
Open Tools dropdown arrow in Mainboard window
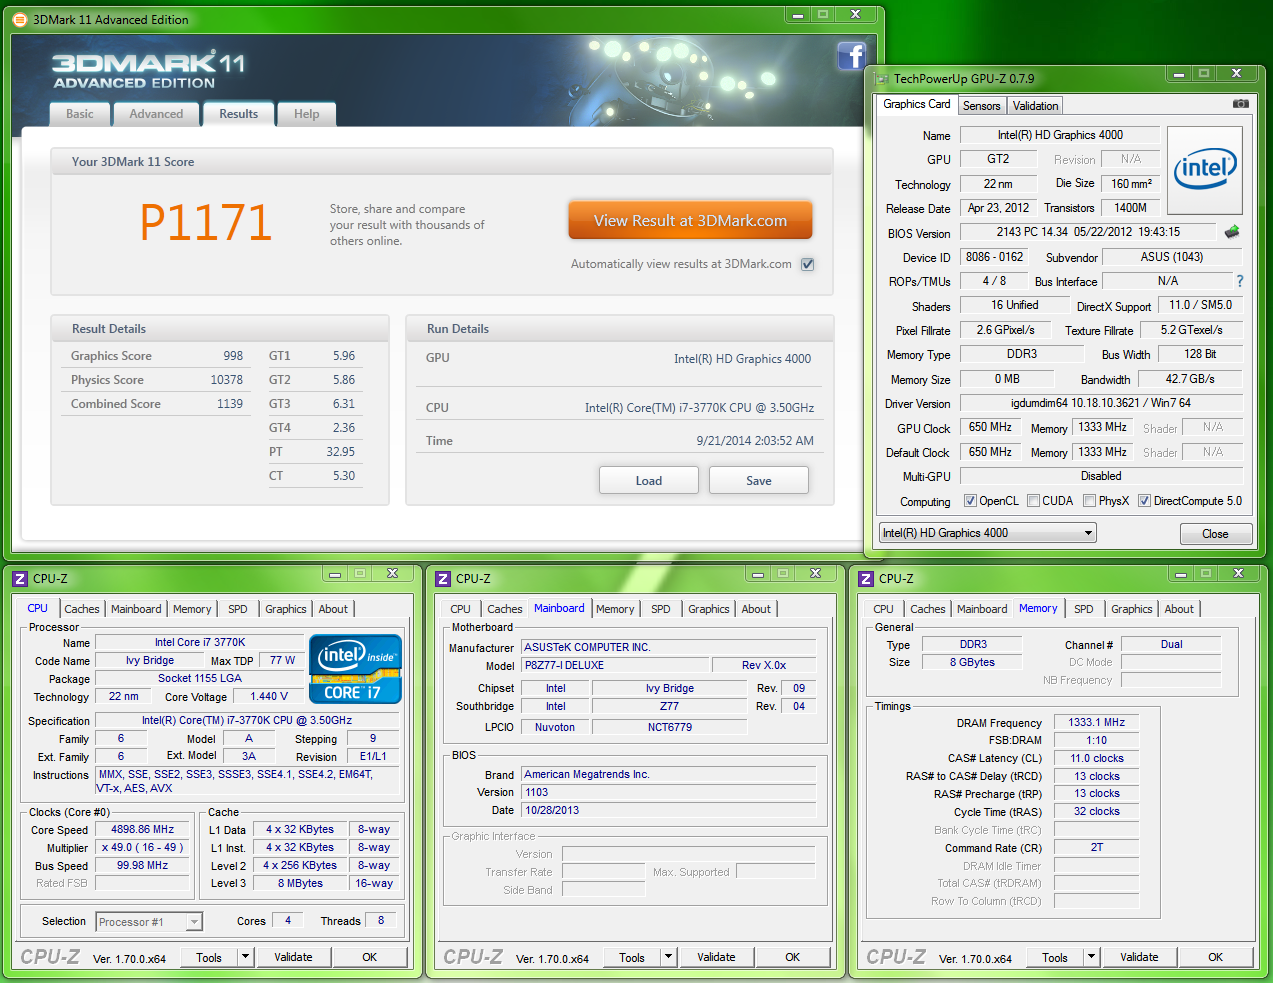coord(668,957)
